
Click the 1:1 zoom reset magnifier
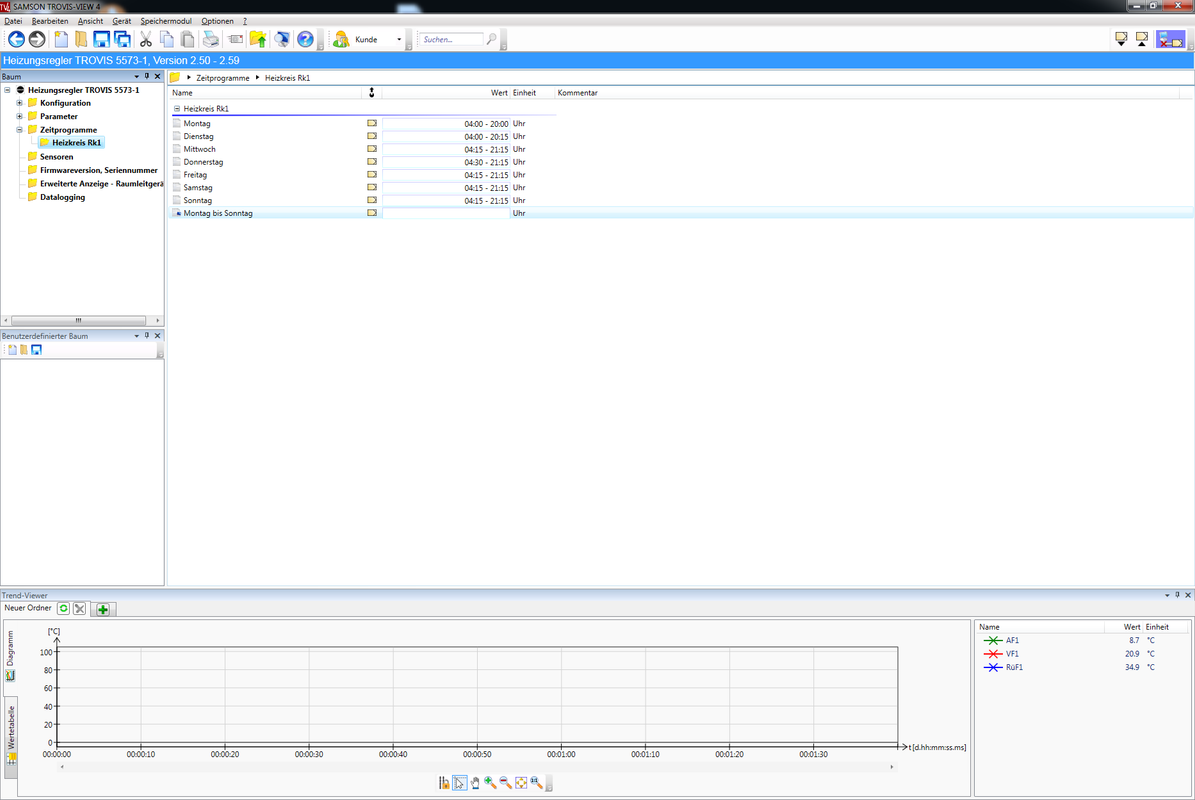(537, 782)
